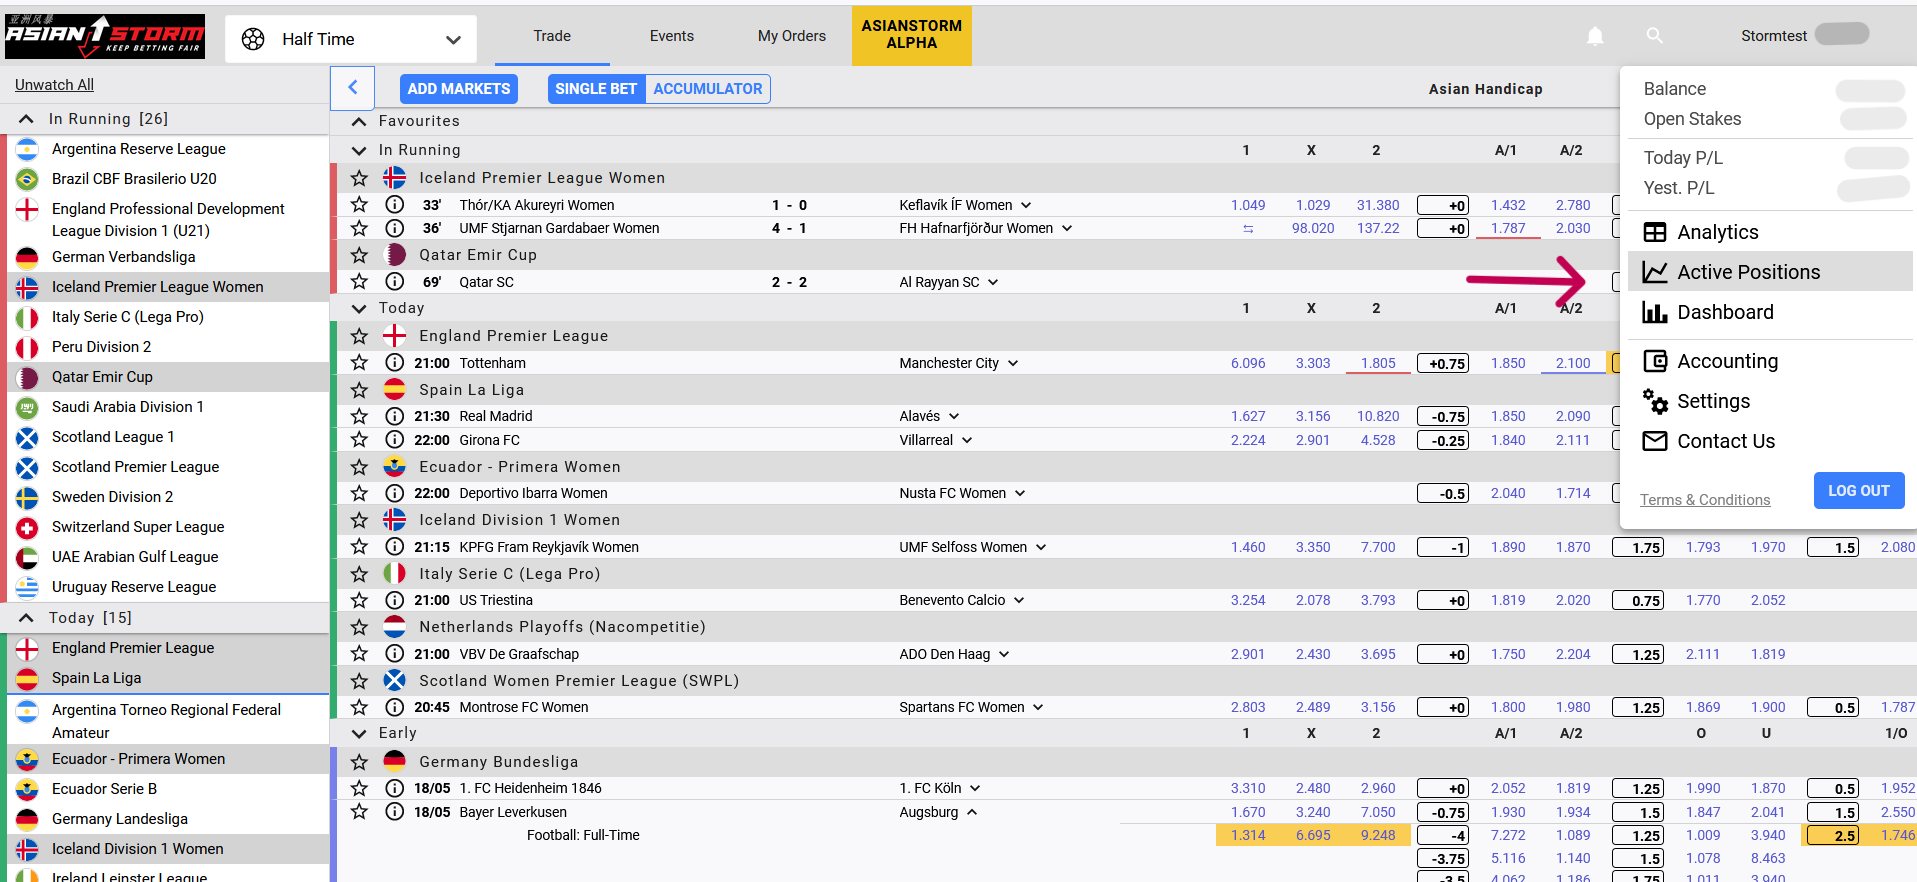Image resolution: width=1917 pixels, height=882 pixels.
Task: Click 10.820 odds in Real Madrid row
Action: 1378,416
